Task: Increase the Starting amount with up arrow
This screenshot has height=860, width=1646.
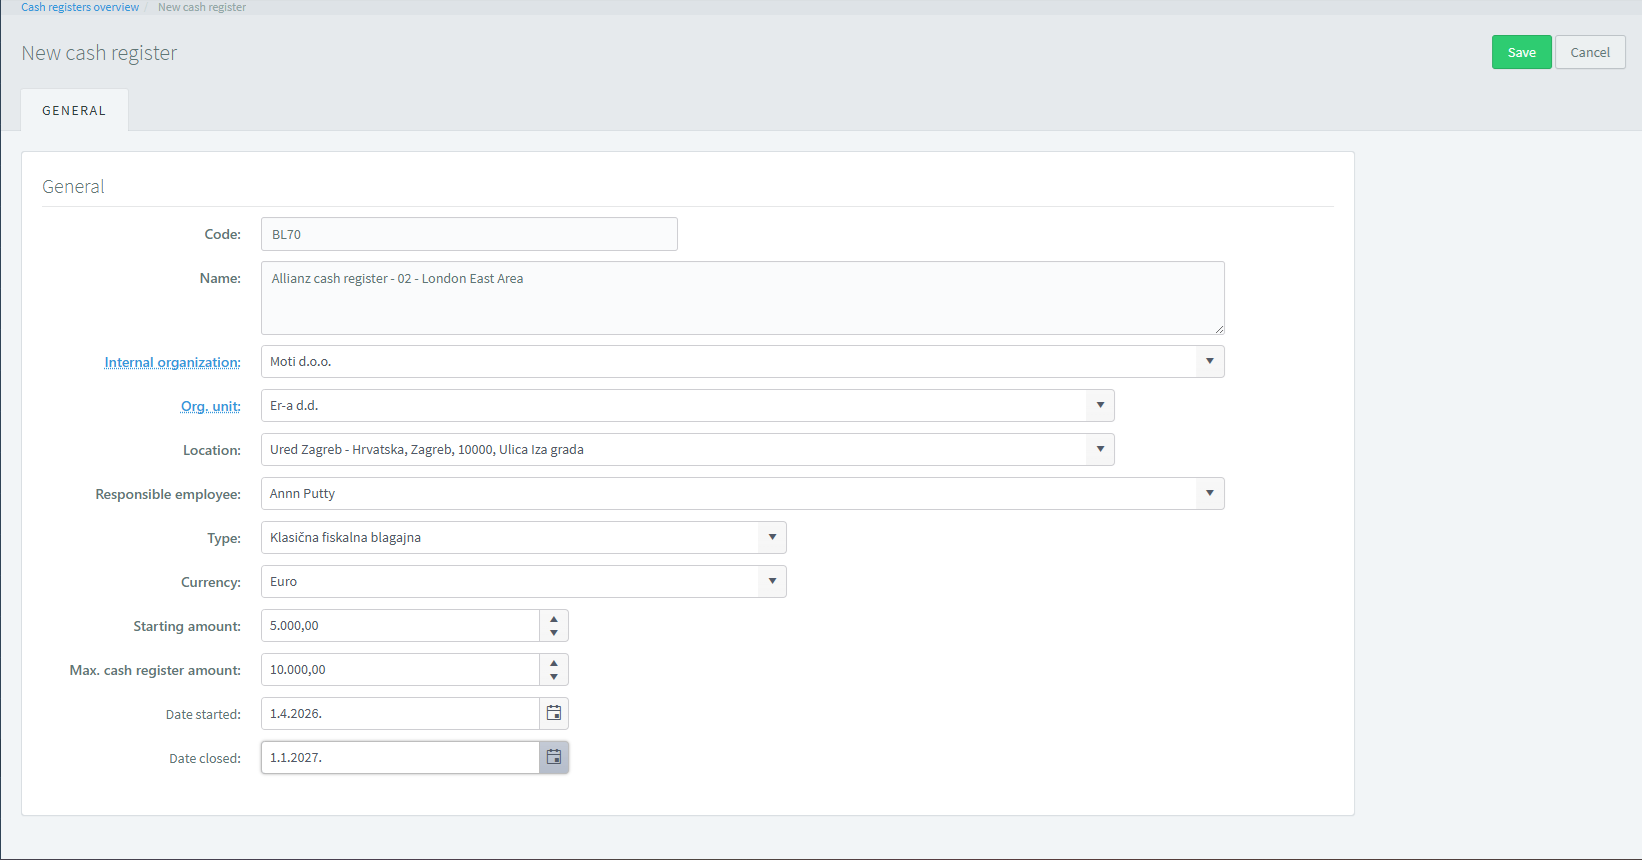Action: pyautogui.click(x=554, y=619)
